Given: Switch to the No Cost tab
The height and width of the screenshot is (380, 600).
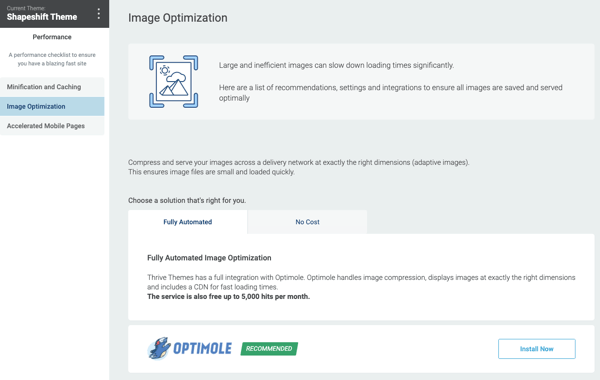Looking at the screenshot, I should (307, 222).
